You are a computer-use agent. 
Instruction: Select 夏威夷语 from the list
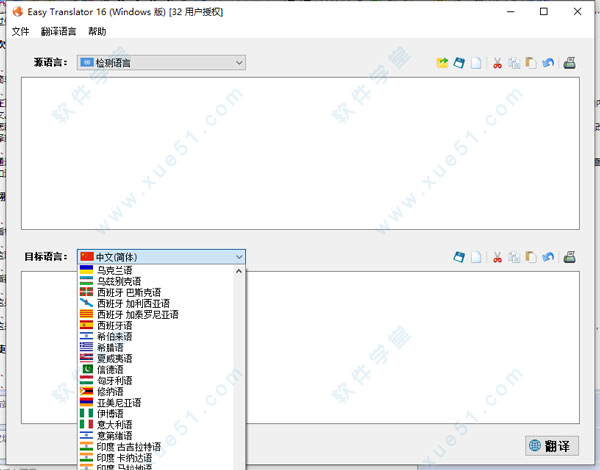click(156, 359)
